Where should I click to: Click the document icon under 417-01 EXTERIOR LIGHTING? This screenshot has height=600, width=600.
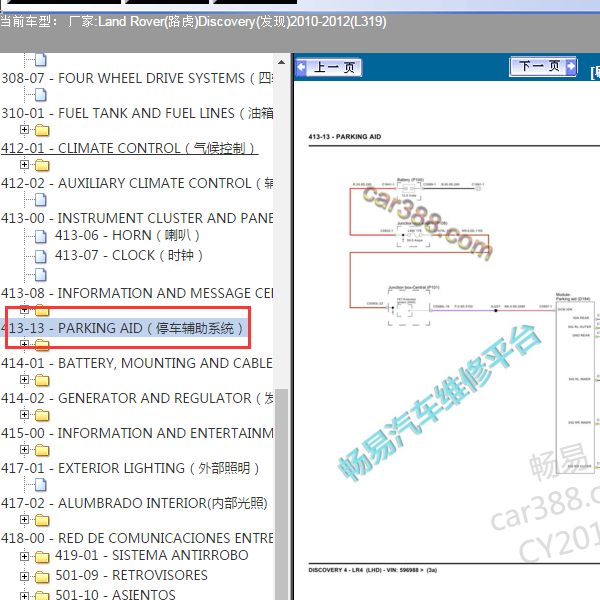click(x=41, y=485)
